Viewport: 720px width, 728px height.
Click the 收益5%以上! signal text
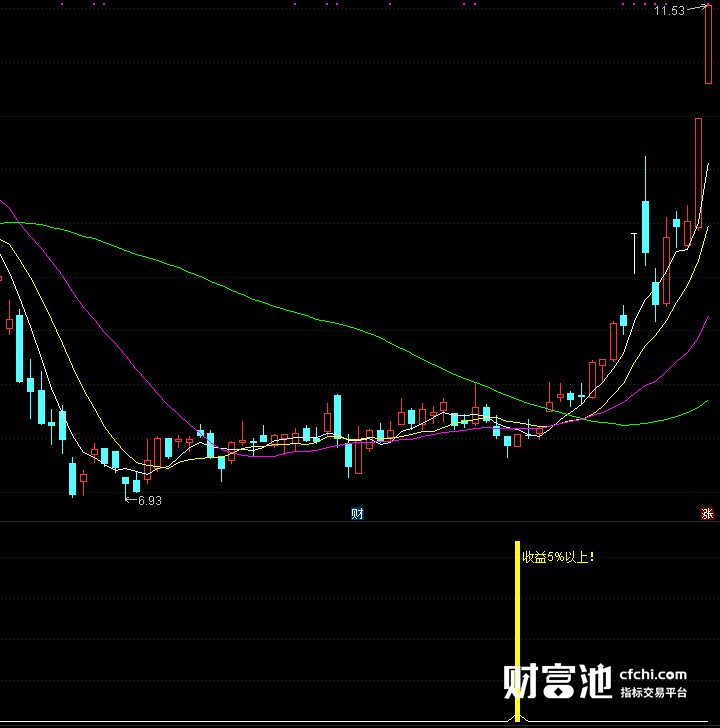pos(558,557)
